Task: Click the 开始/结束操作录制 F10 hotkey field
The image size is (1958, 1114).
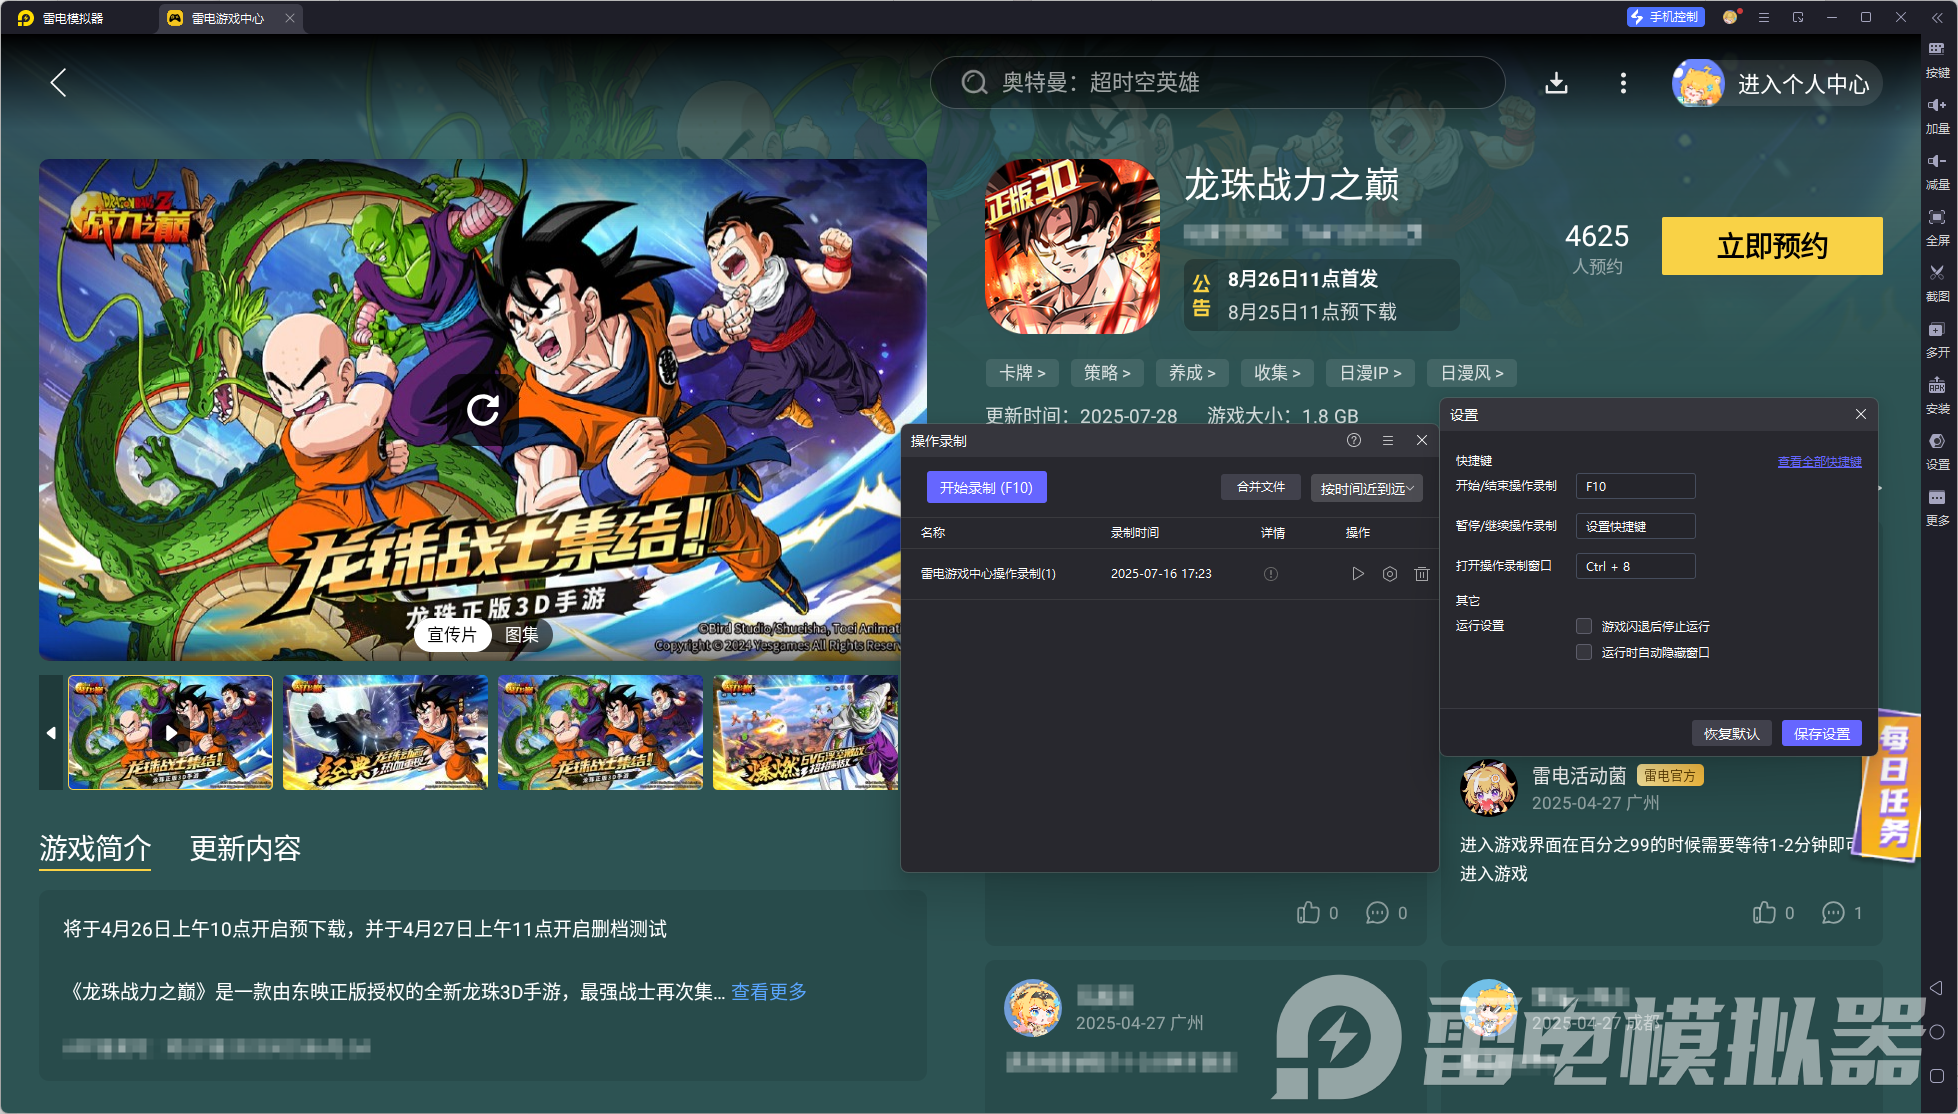Action: pyautogui.click(x=1635, y=486)
